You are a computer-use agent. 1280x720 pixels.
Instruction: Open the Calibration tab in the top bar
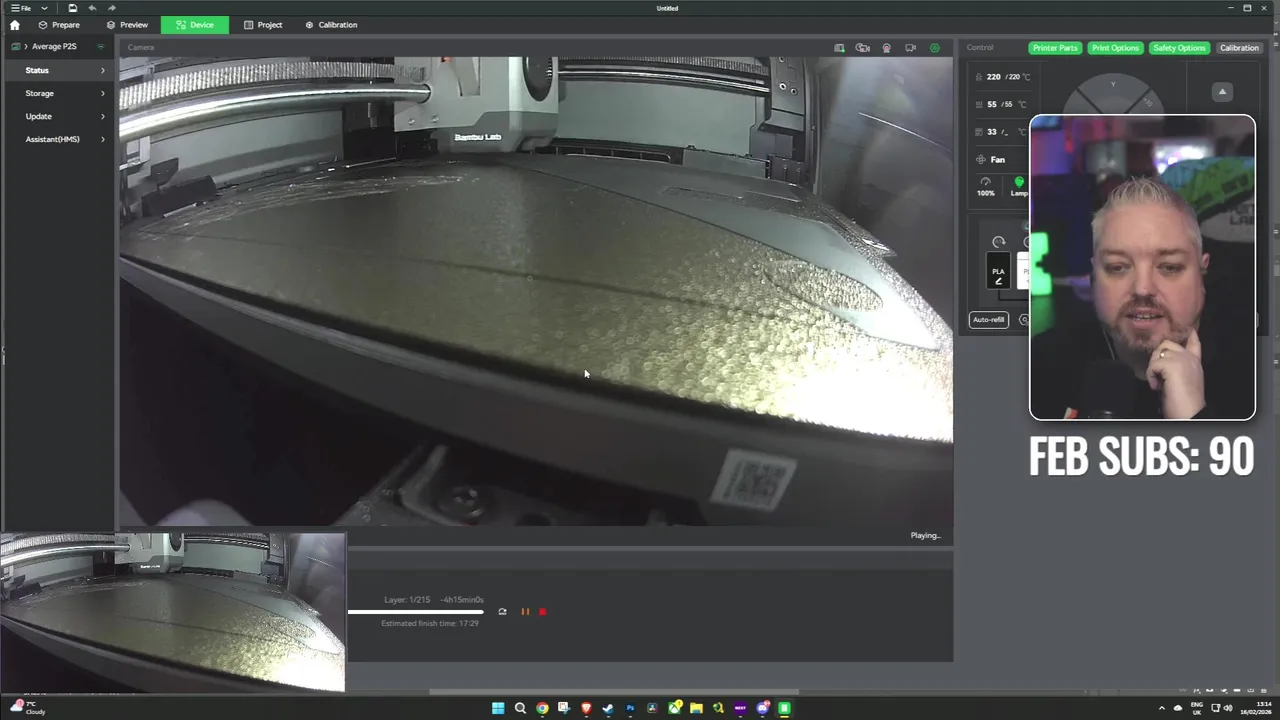point(331,25)
